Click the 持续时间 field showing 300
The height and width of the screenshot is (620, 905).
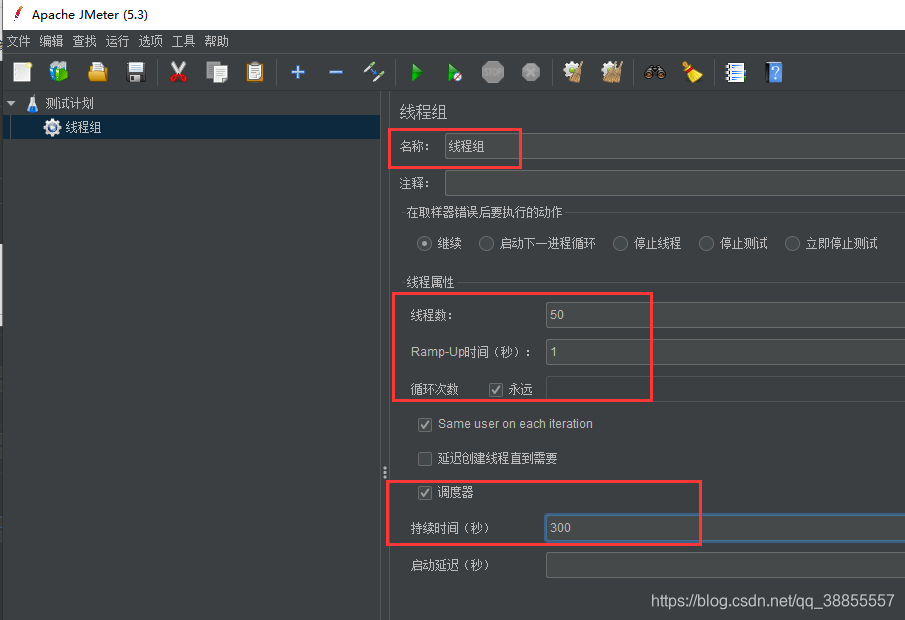coord(726,528)
